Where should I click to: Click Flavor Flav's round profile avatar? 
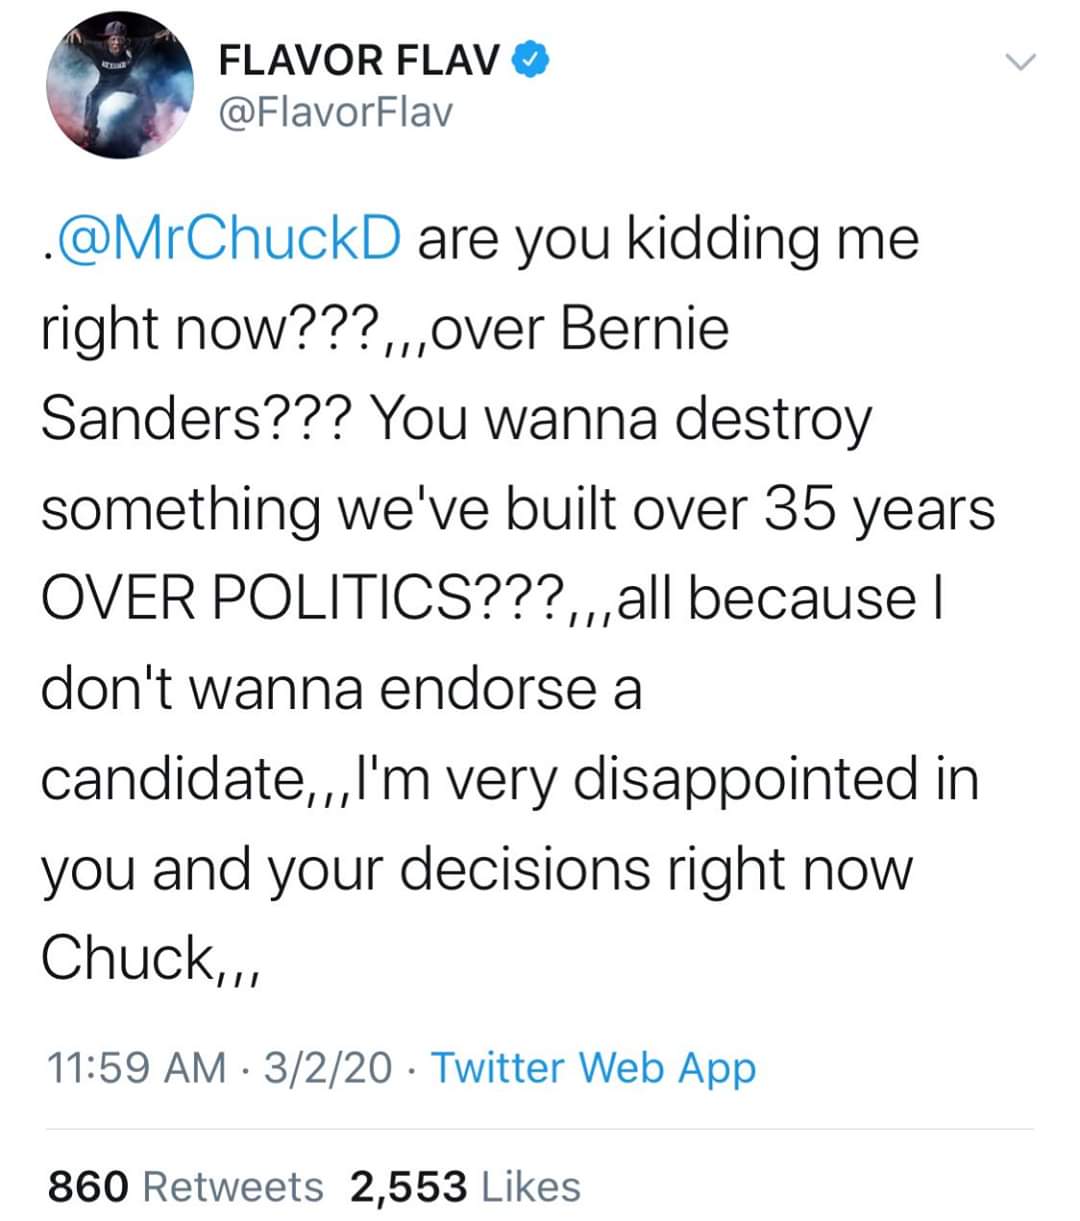pyautogui.click(x=121, y=87)
